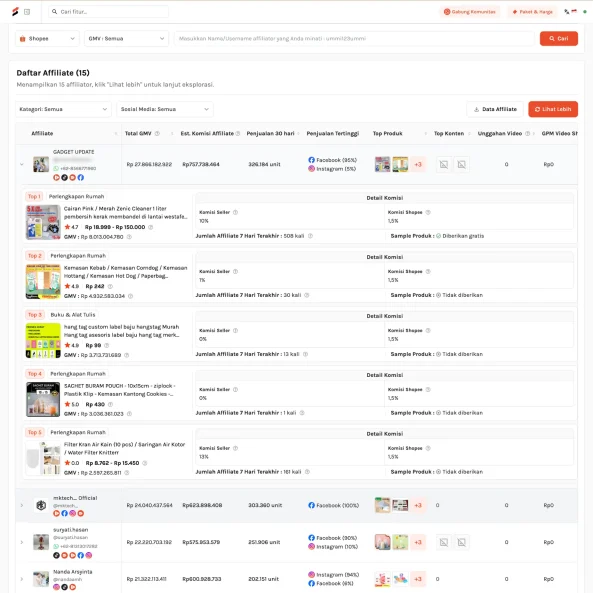Click first top product thumbnail of GADGET UPDATE
The image size is (593, 593).
pos(382,165)
